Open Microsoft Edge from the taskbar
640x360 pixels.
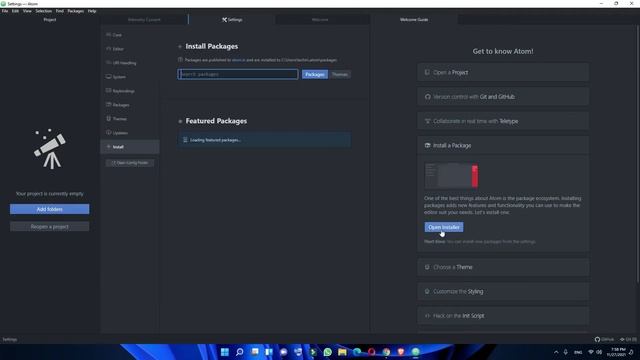tap(357, 352)
